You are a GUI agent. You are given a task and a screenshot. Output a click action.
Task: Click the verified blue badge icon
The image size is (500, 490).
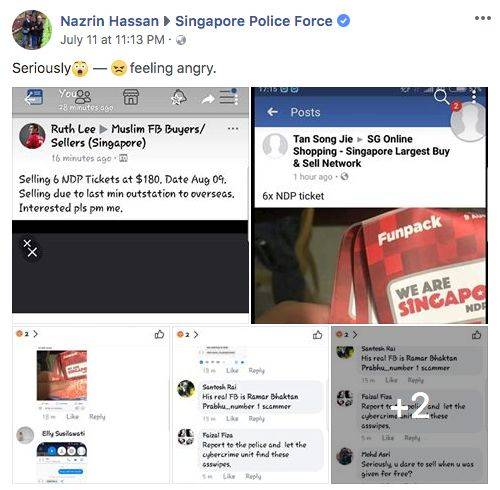click(343, 21)
